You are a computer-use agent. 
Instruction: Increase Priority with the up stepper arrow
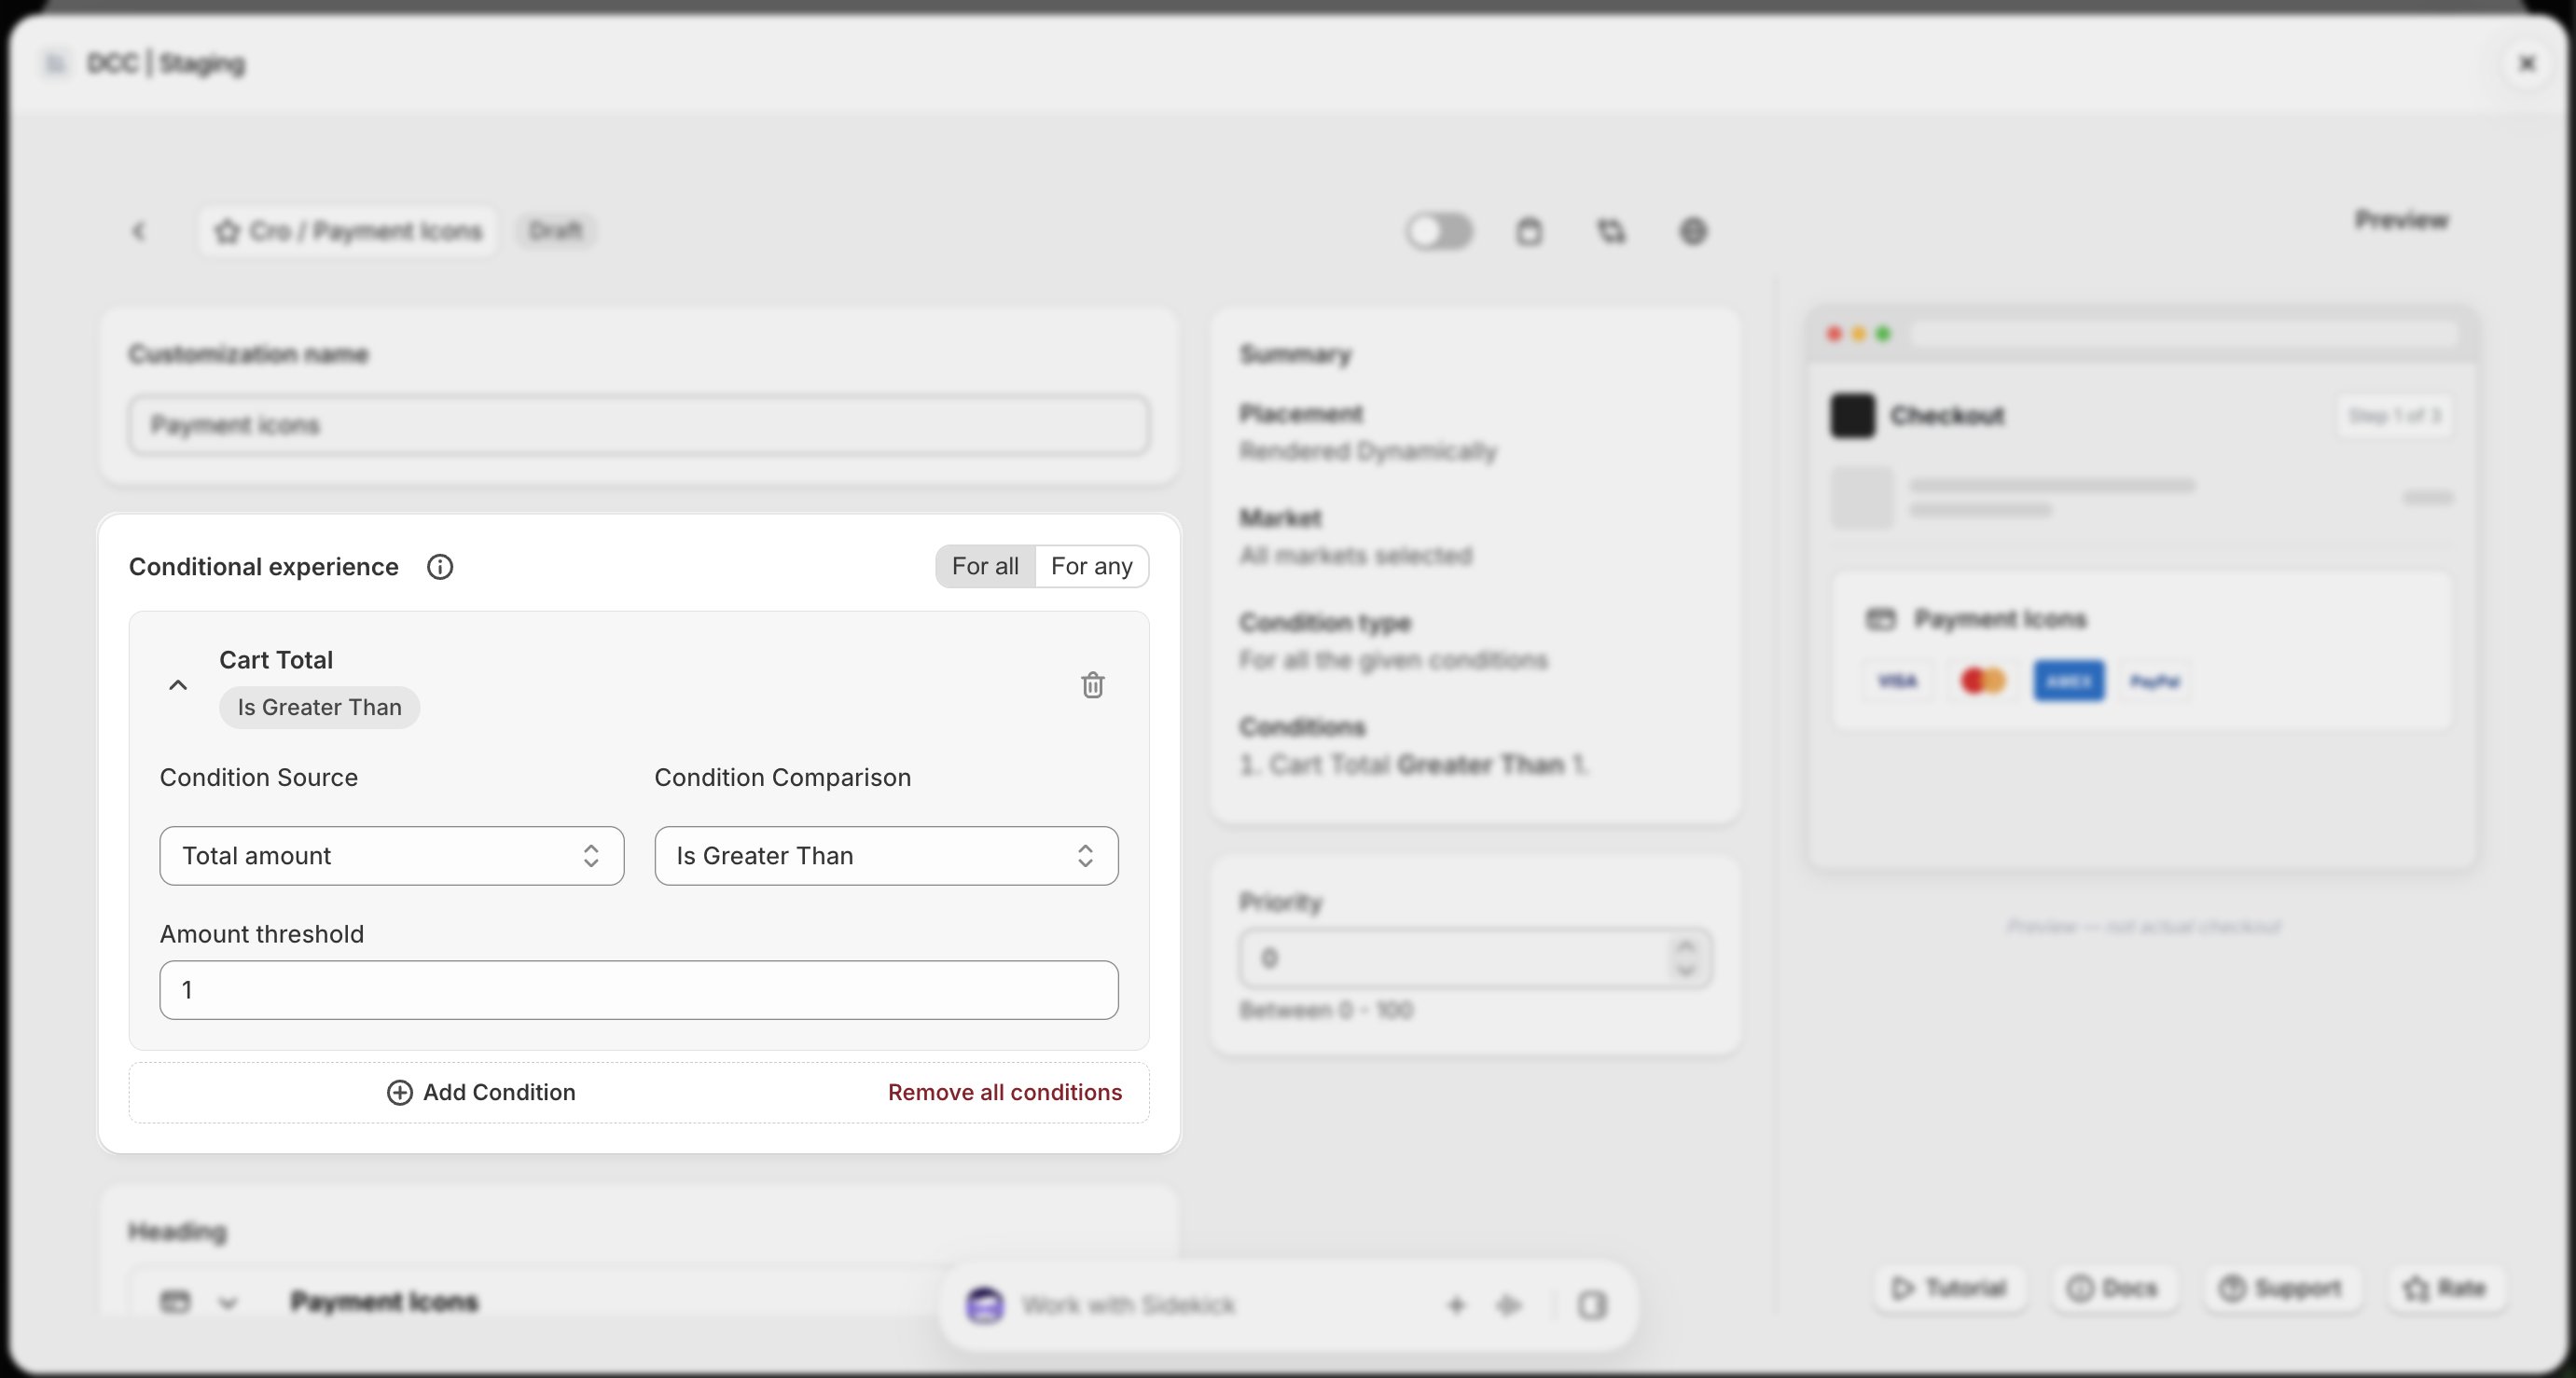1686,946
